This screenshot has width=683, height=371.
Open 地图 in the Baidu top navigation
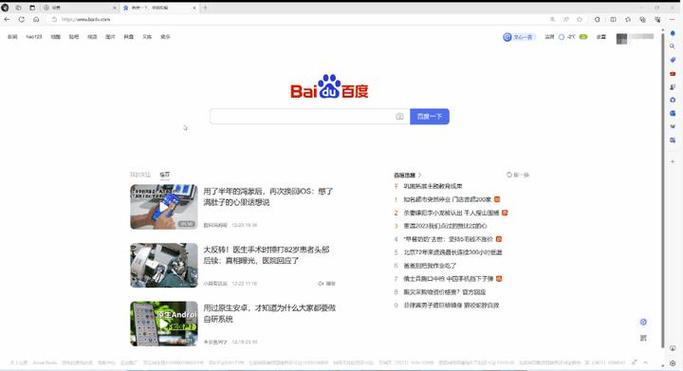[56, 37]
